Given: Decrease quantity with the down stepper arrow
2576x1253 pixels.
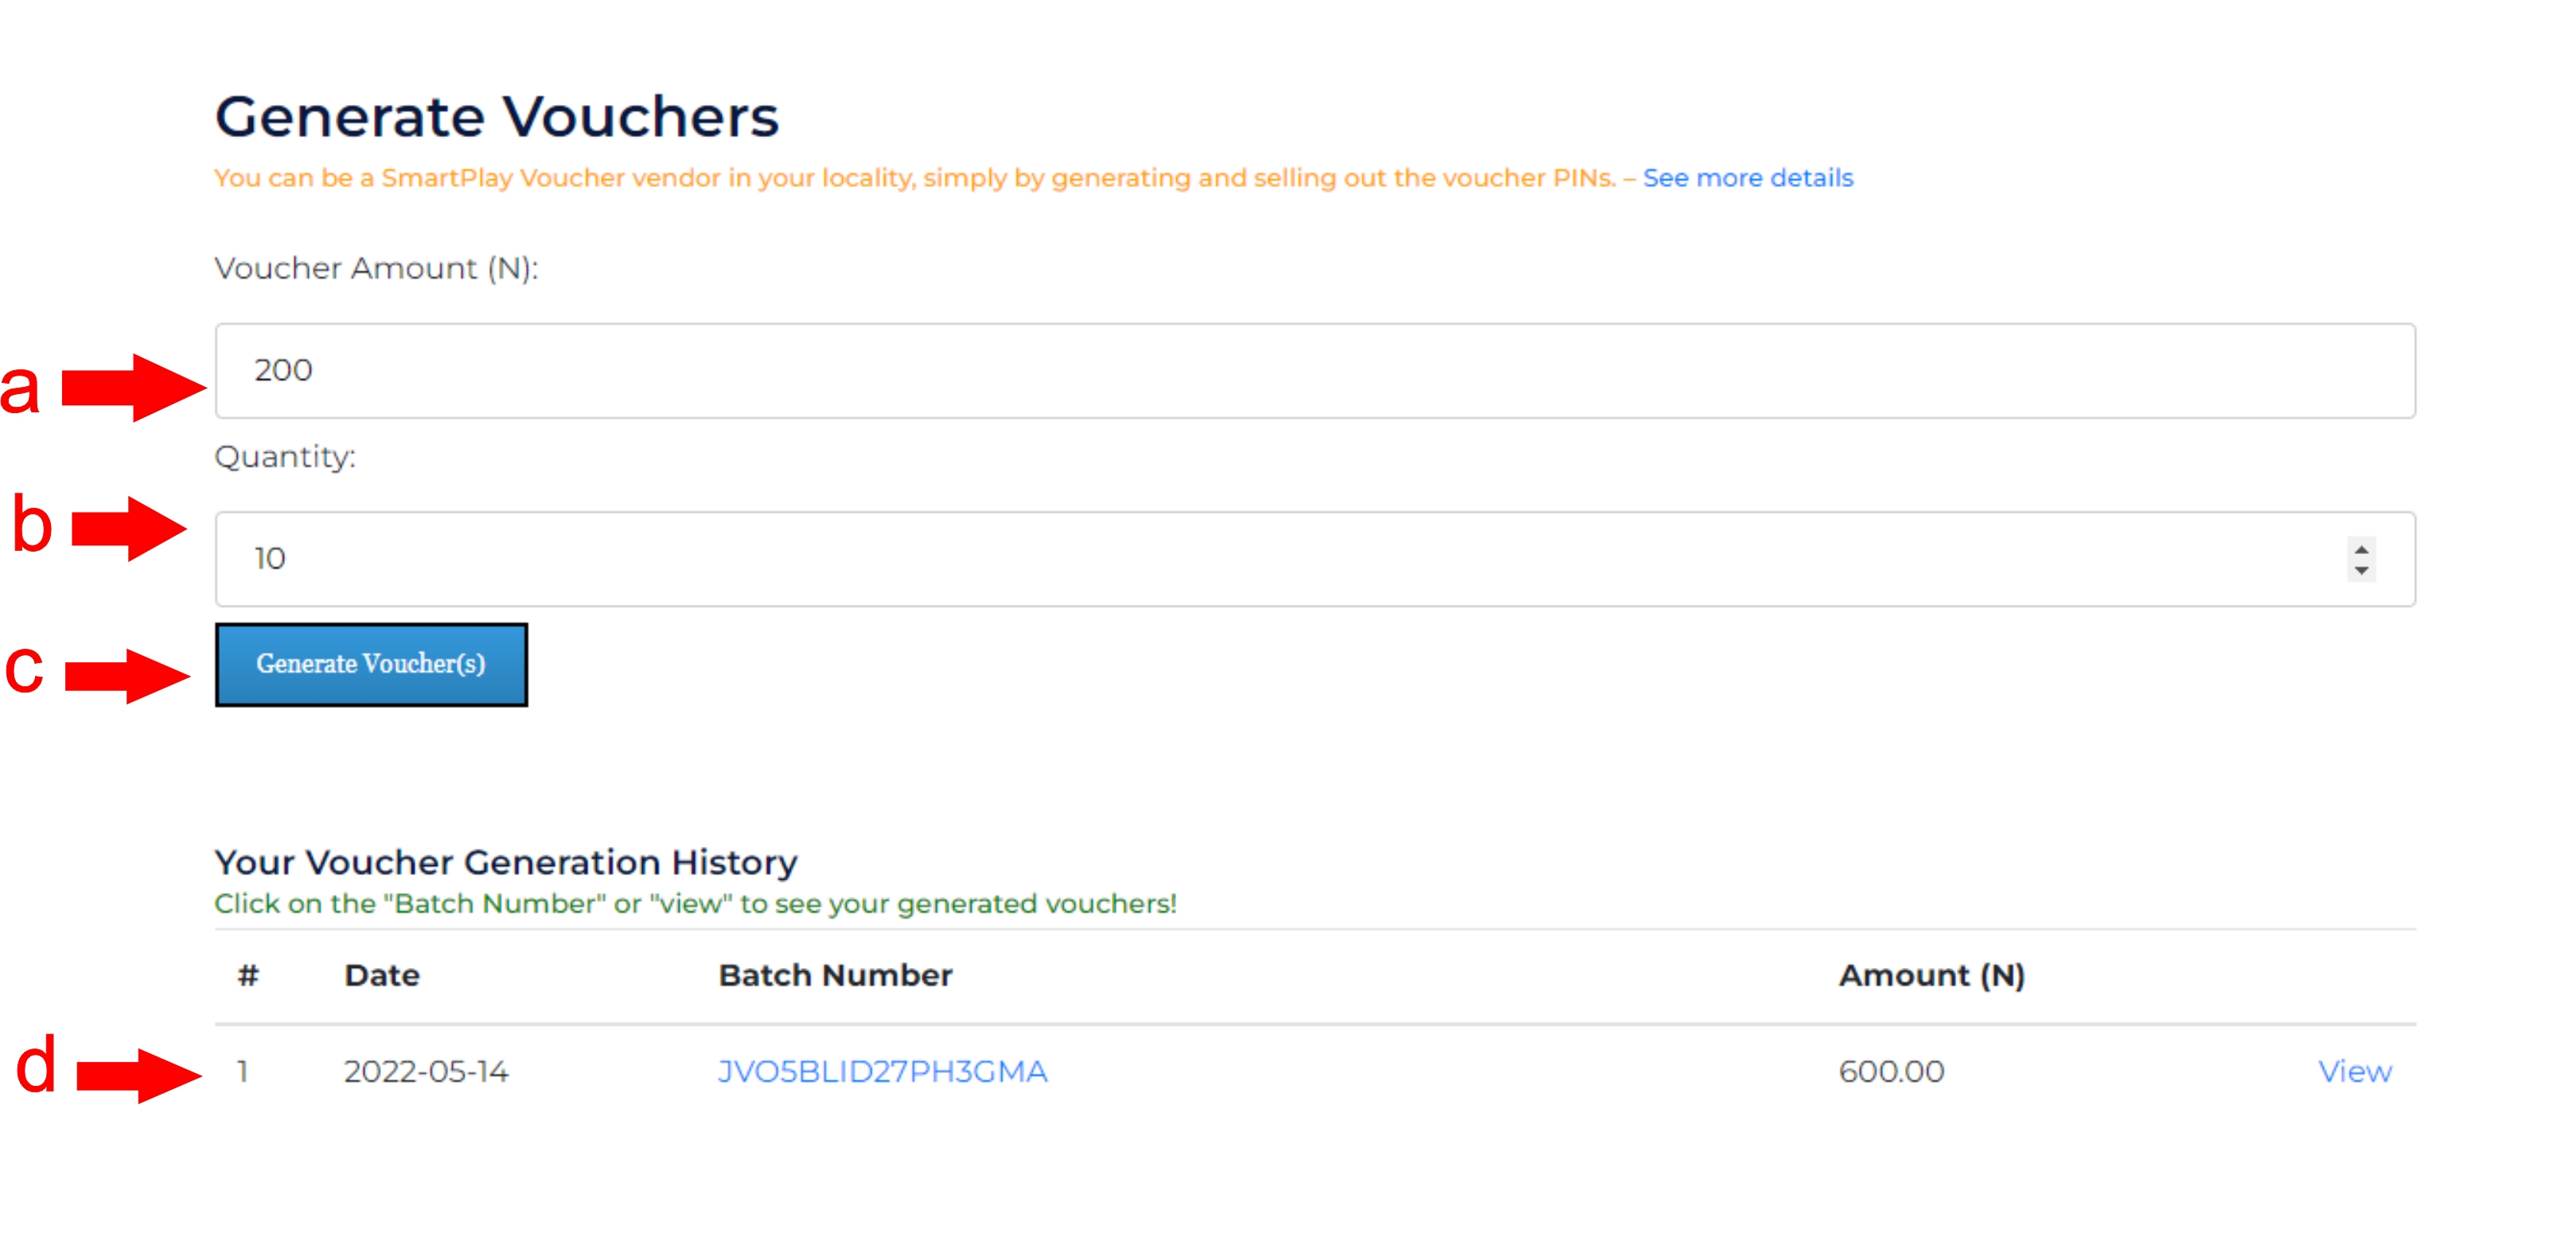Looking at the screenshot, I should [2360, 570].
